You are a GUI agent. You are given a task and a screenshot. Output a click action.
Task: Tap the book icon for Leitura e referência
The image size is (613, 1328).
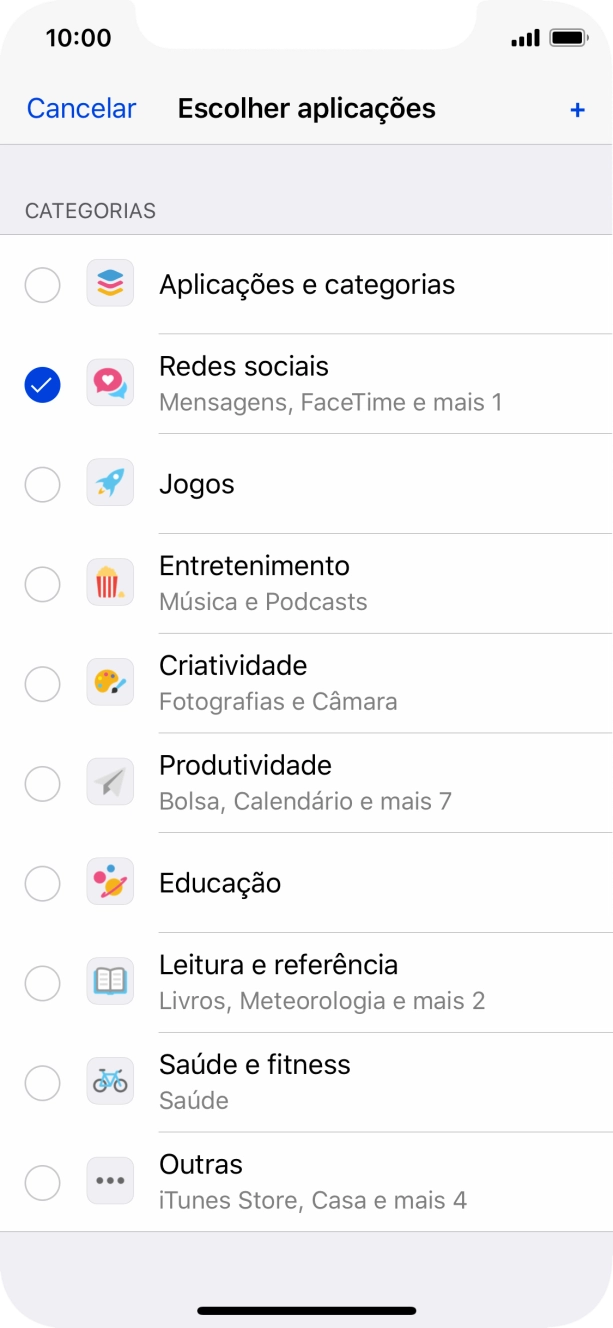click(110, 982)
